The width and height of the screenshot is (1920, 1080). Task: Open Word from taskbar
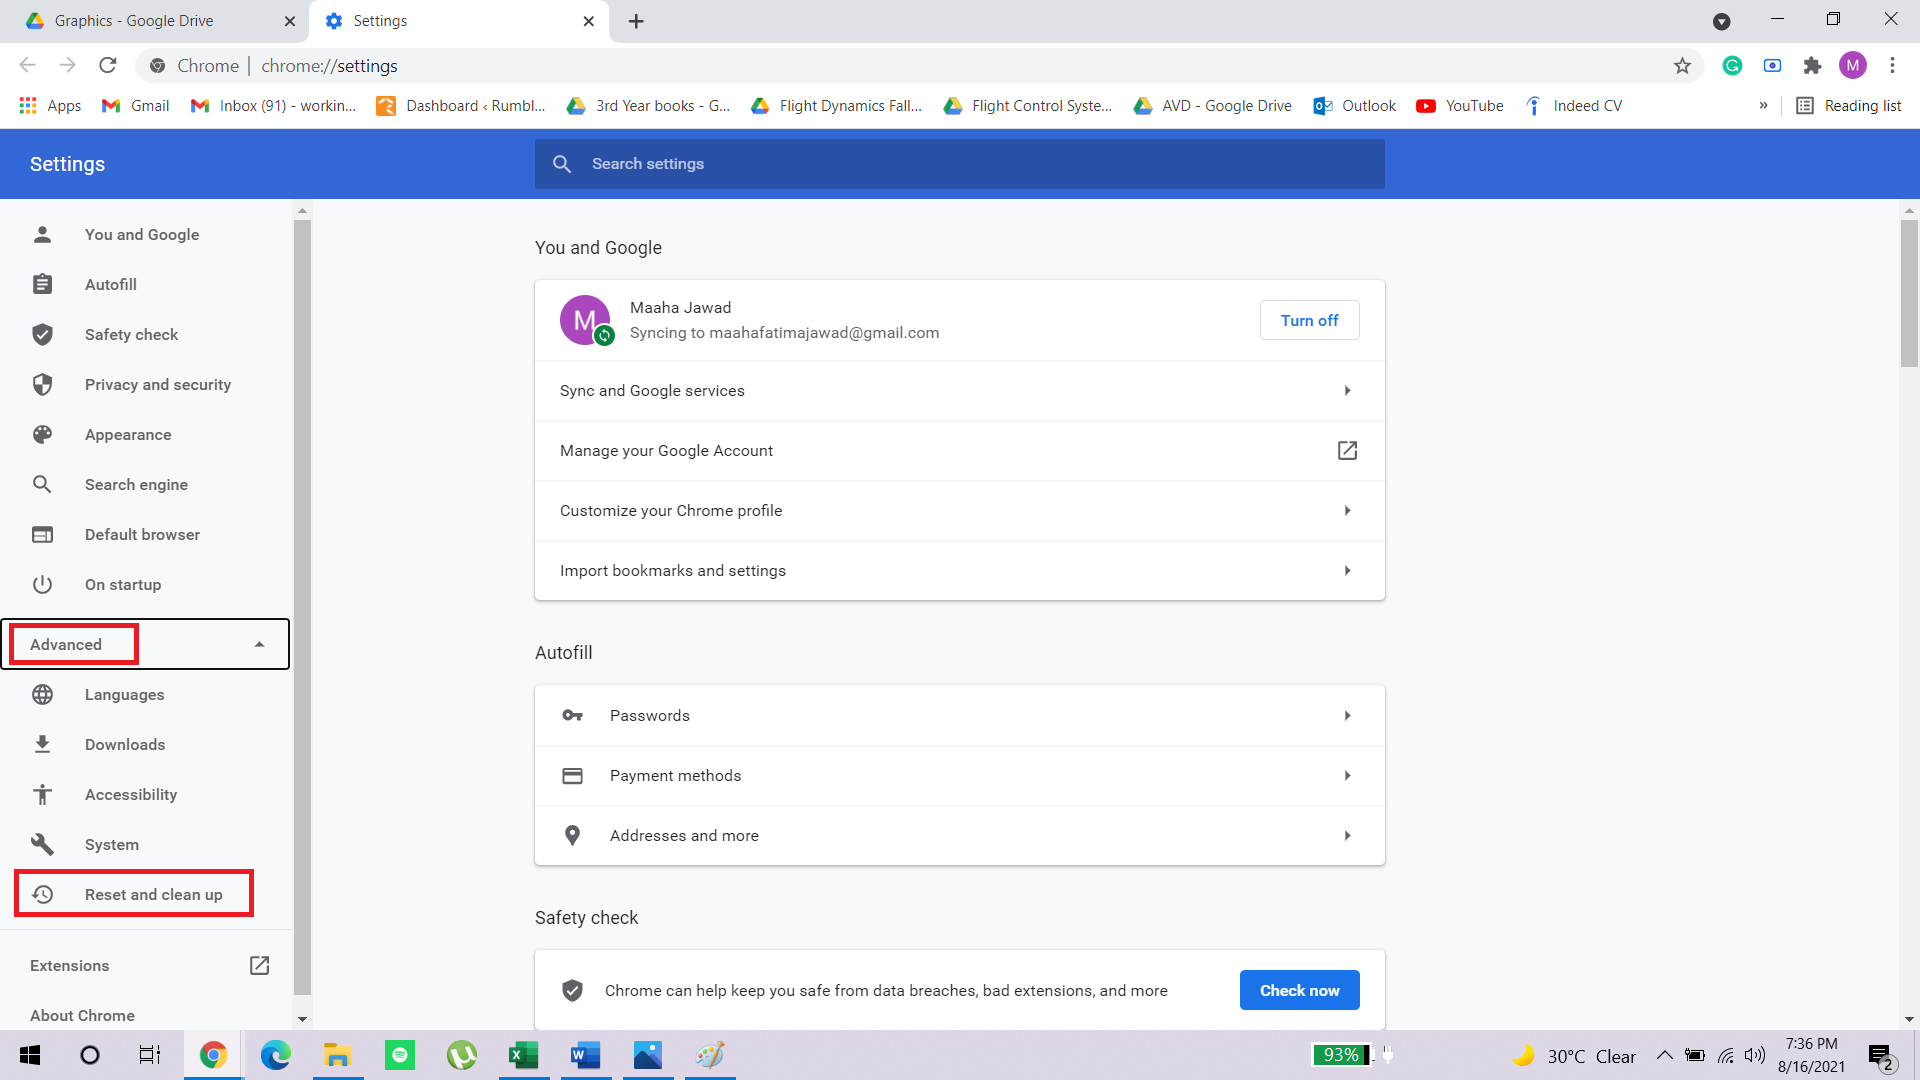(x=586, y=1055)
